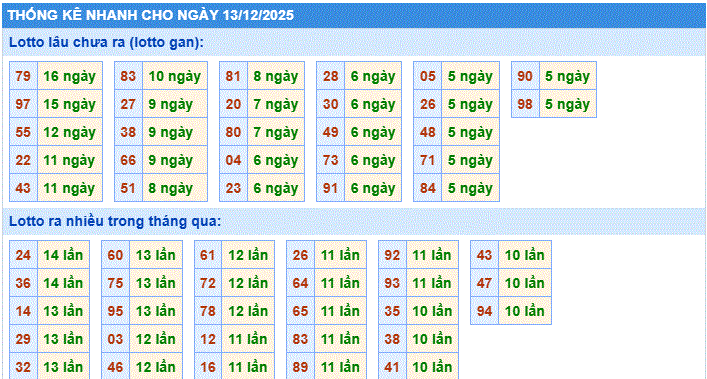Select the '15 ngày' cell
Viewport: 707px width, 379px height.
click(69, 104)
